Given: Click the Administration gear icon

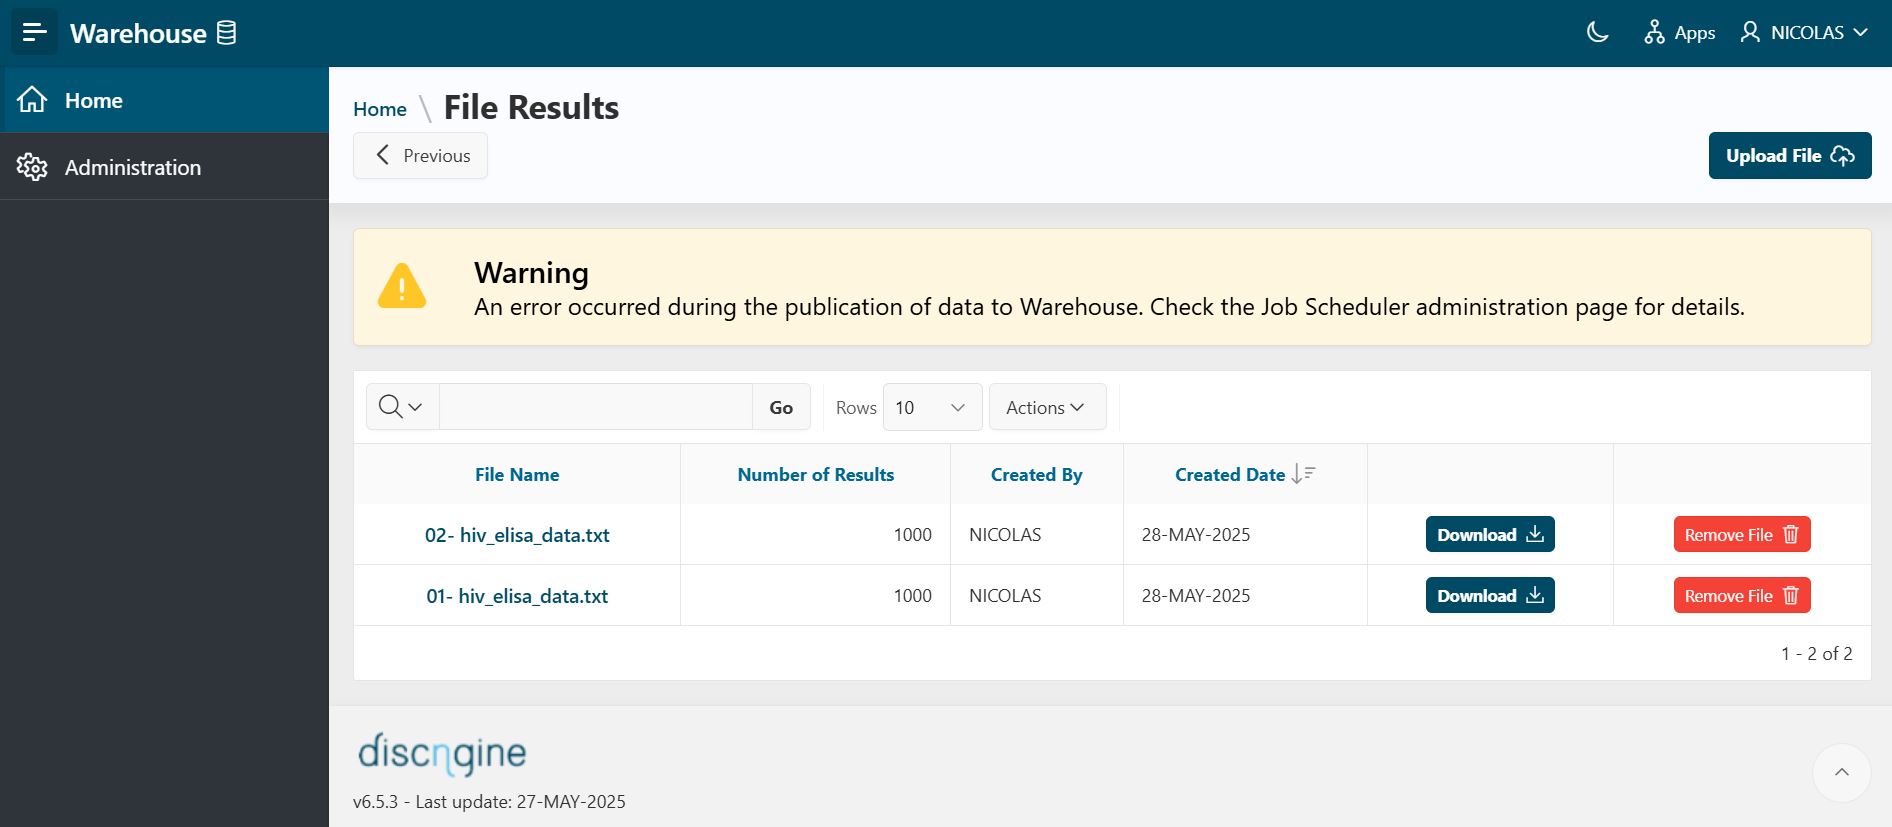Looking at the screenshot, I should click(x=32, y=167).
